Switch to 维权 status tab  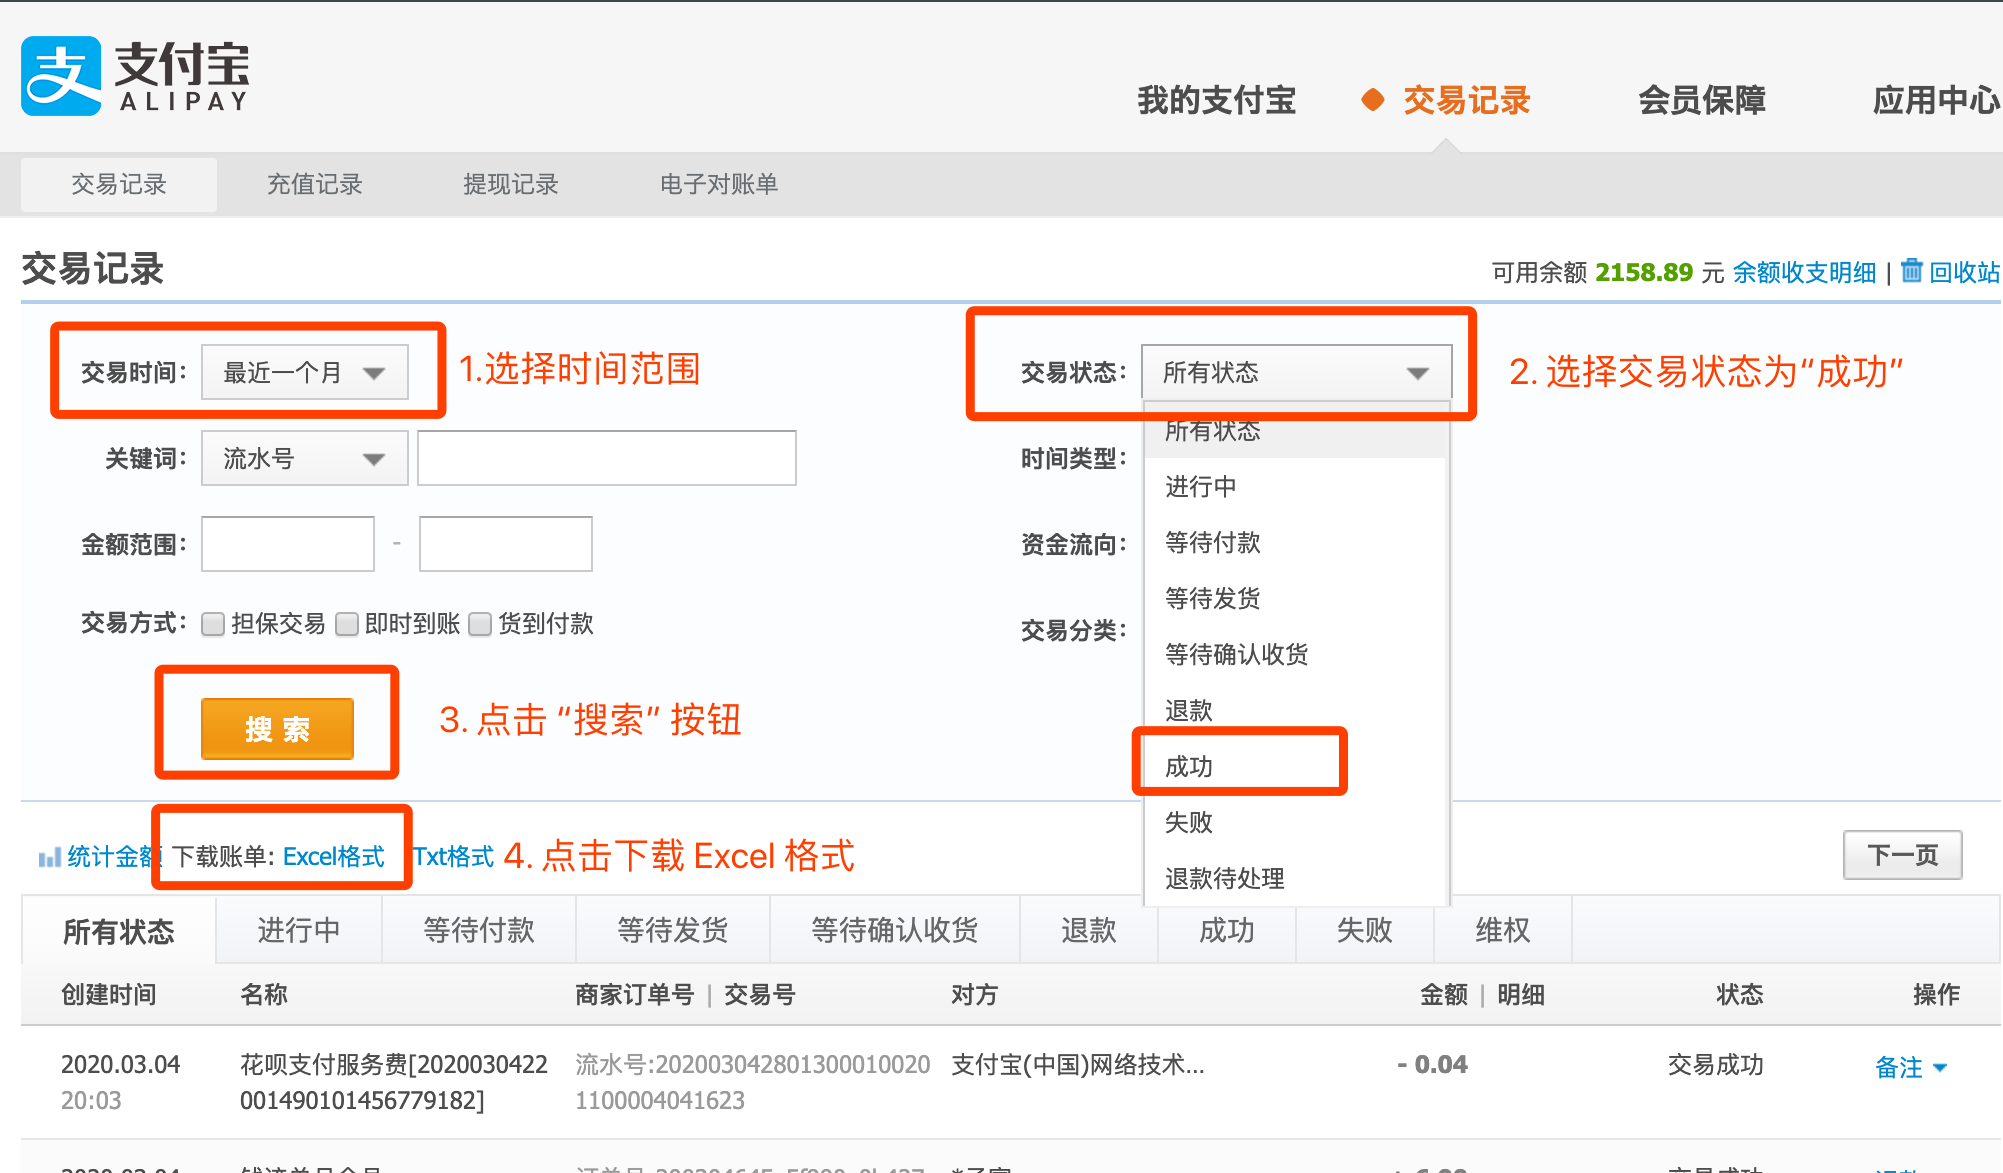point(1503,930)
